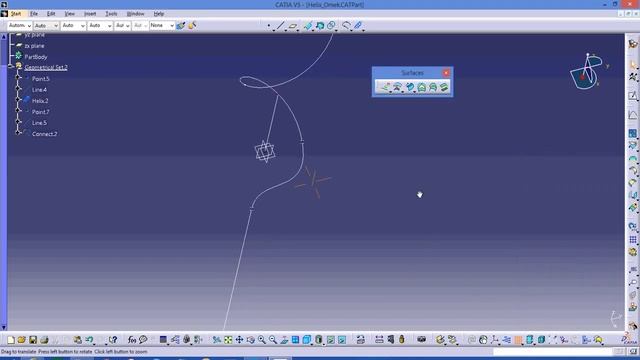Viewport: 640px width, 360px height.
Task: Click the Open file folder icon
Action: pyautogui.click(x=22, y=340)
